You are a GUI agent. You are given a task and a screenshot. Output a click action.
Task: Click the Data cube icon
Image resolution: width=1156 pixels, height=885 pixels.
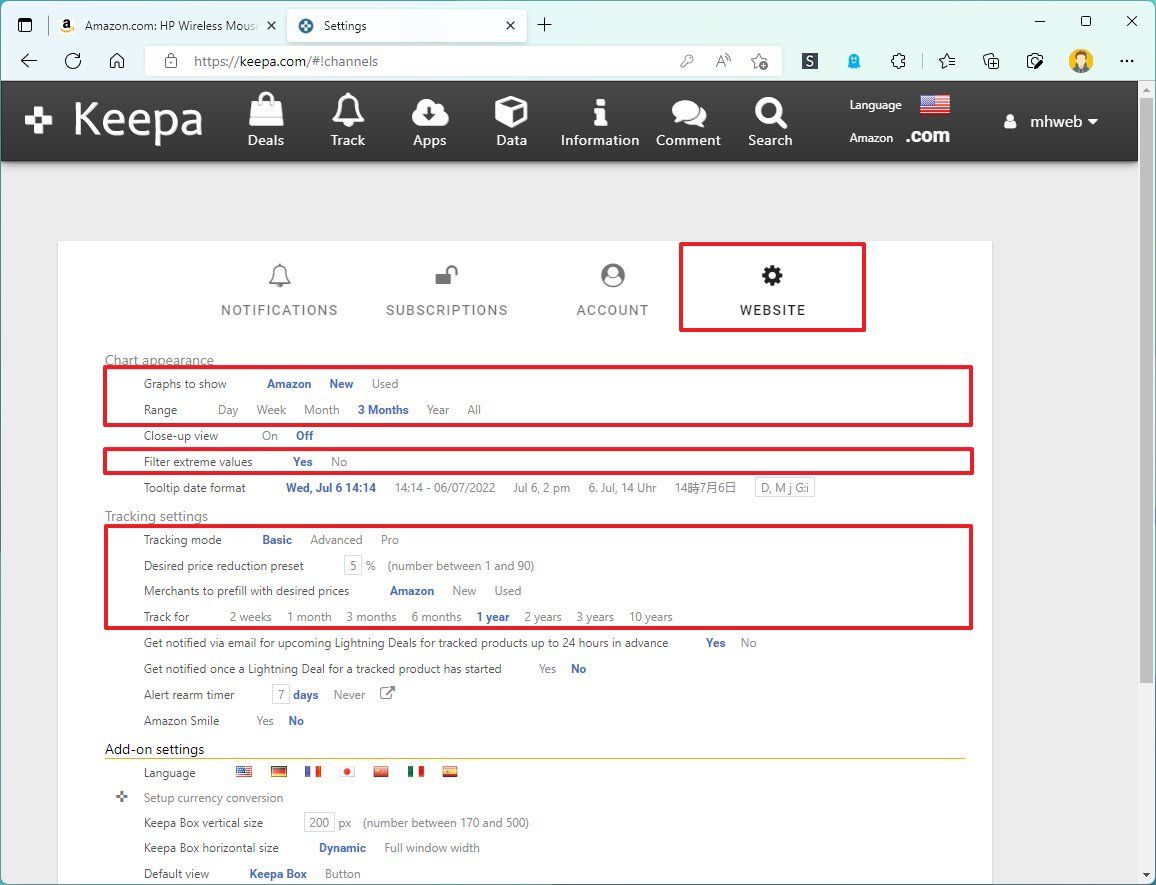pyautogui.click(x=510, y=120)
